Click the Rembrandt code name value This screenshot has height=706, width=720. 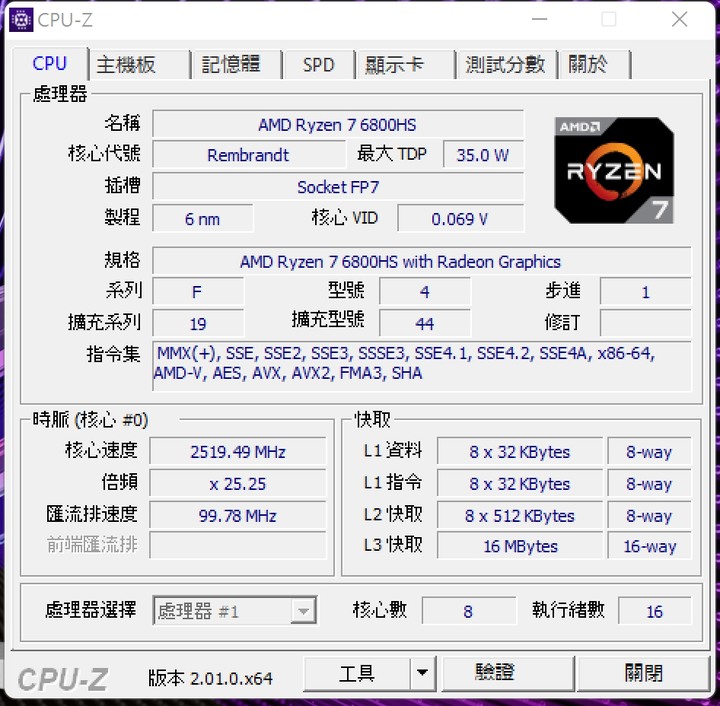(248, 155)
